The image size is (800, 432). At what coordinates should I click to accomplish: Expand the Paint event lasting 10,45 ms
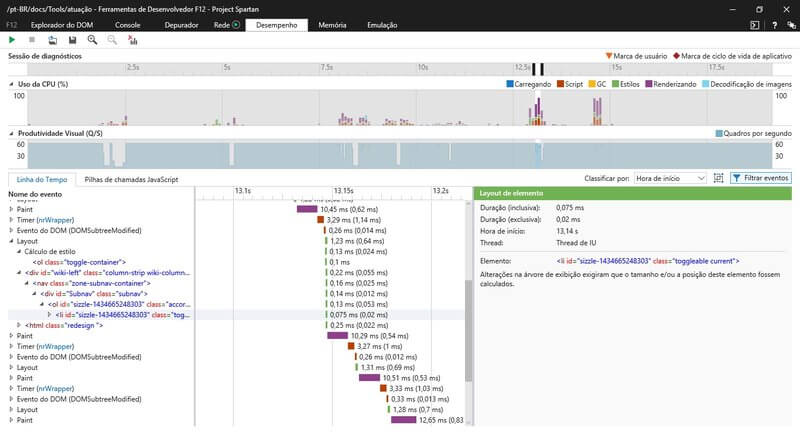pyautogui.click(x=11, y=209)
